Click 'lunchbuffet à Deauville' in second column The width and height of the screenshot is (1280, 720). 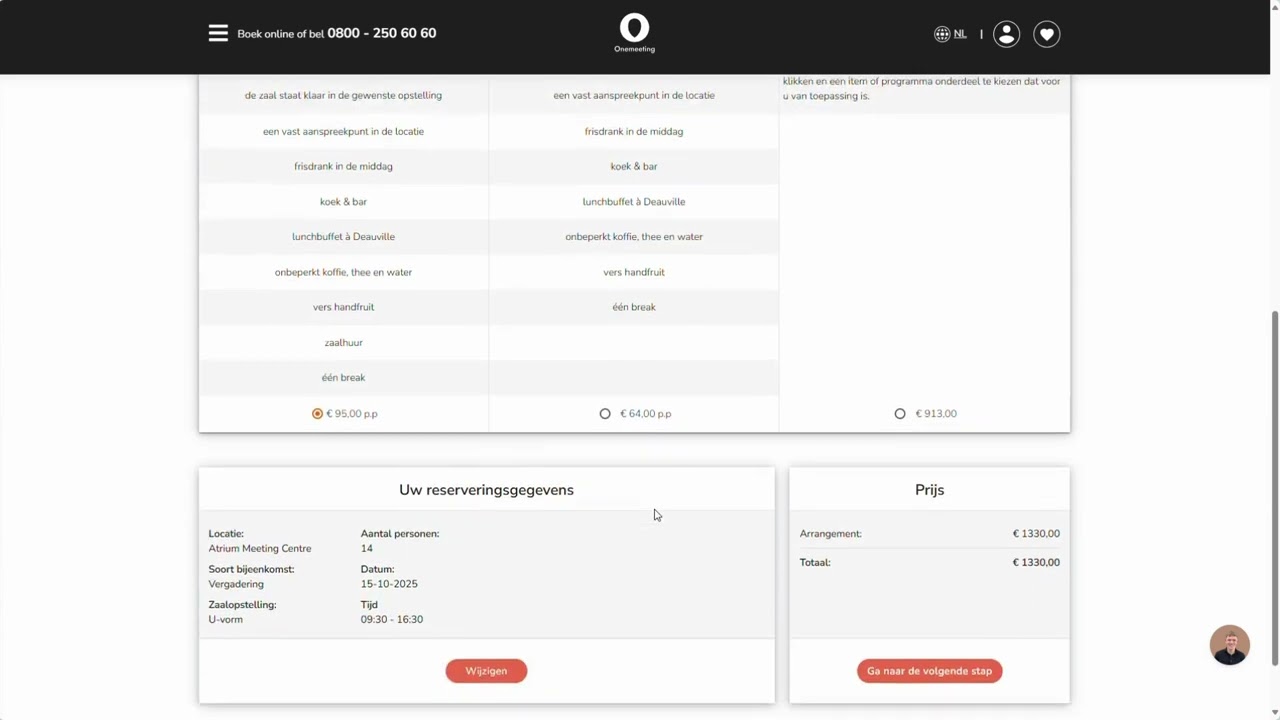634,202
